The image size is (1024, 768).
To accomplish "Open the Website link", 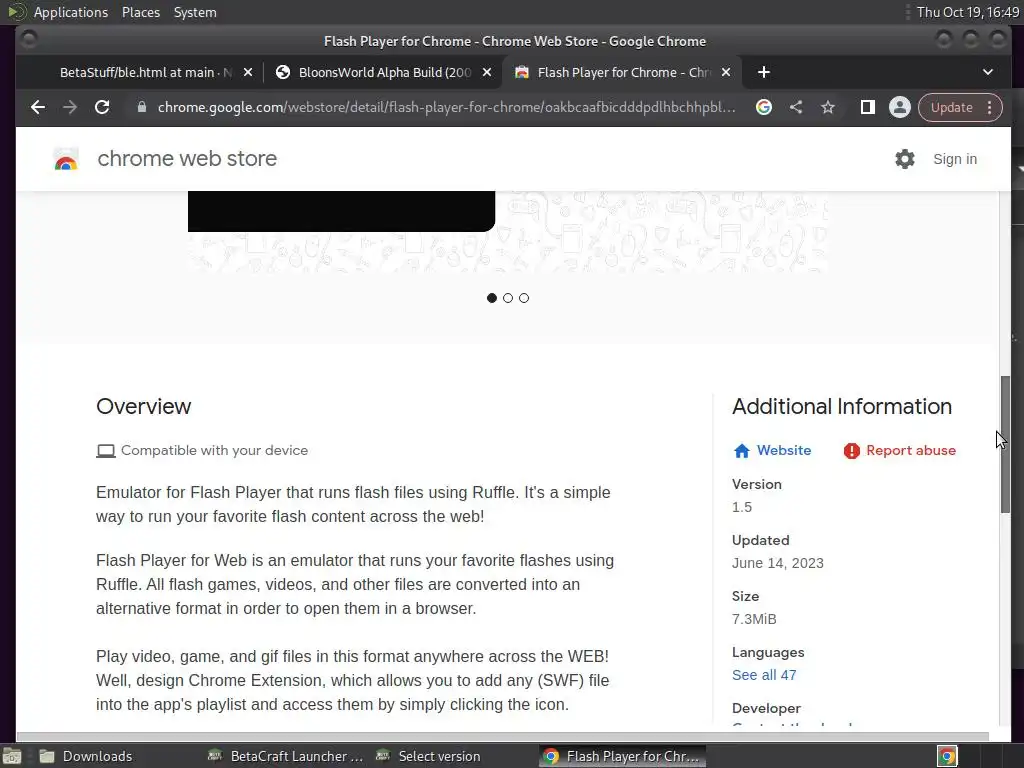I will click(784, 450).
